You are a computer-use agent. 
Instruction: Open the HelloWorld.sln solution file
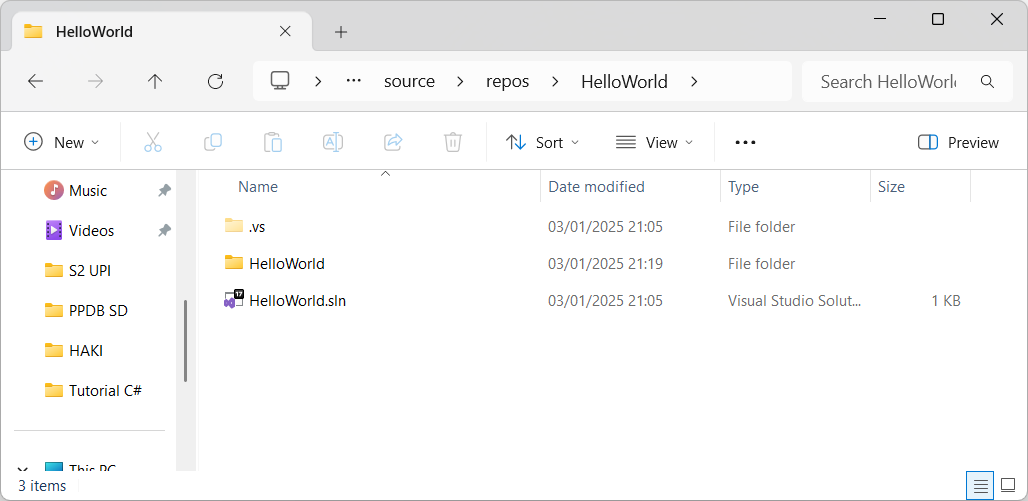click(x=297, y=300)
